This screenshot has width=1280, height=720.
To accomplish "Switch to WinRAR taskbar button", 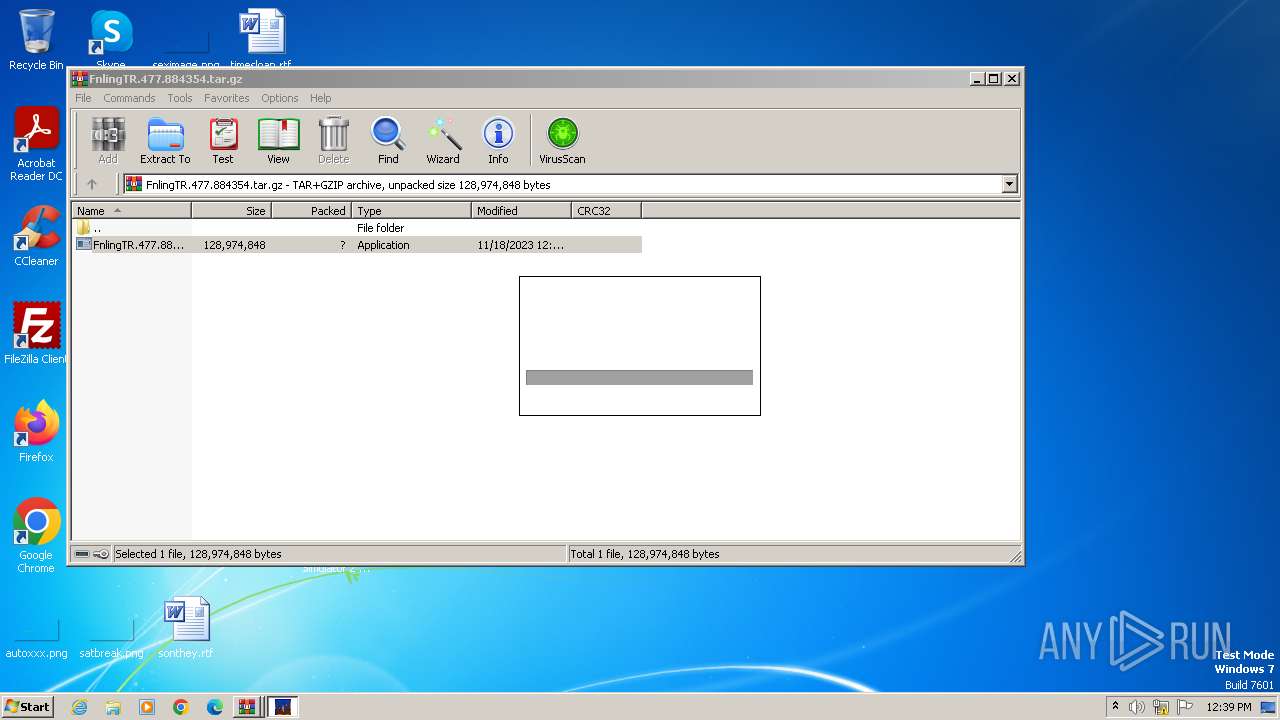I will pos(246,707).
